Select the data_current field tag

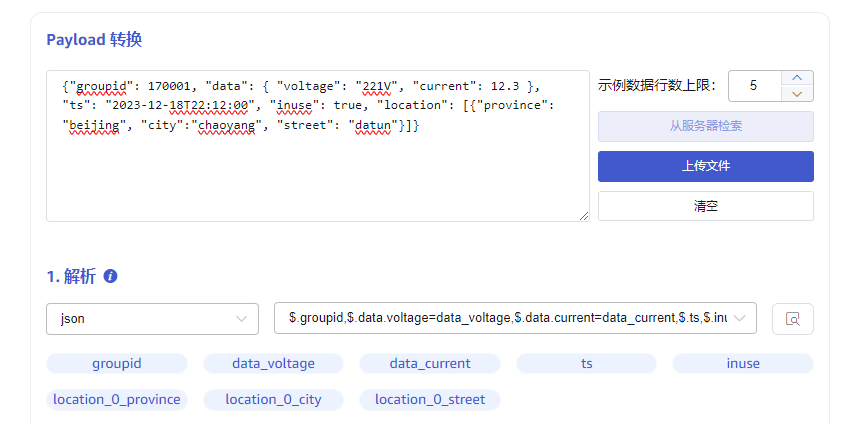pyautogui.click(x=430, y=364)
